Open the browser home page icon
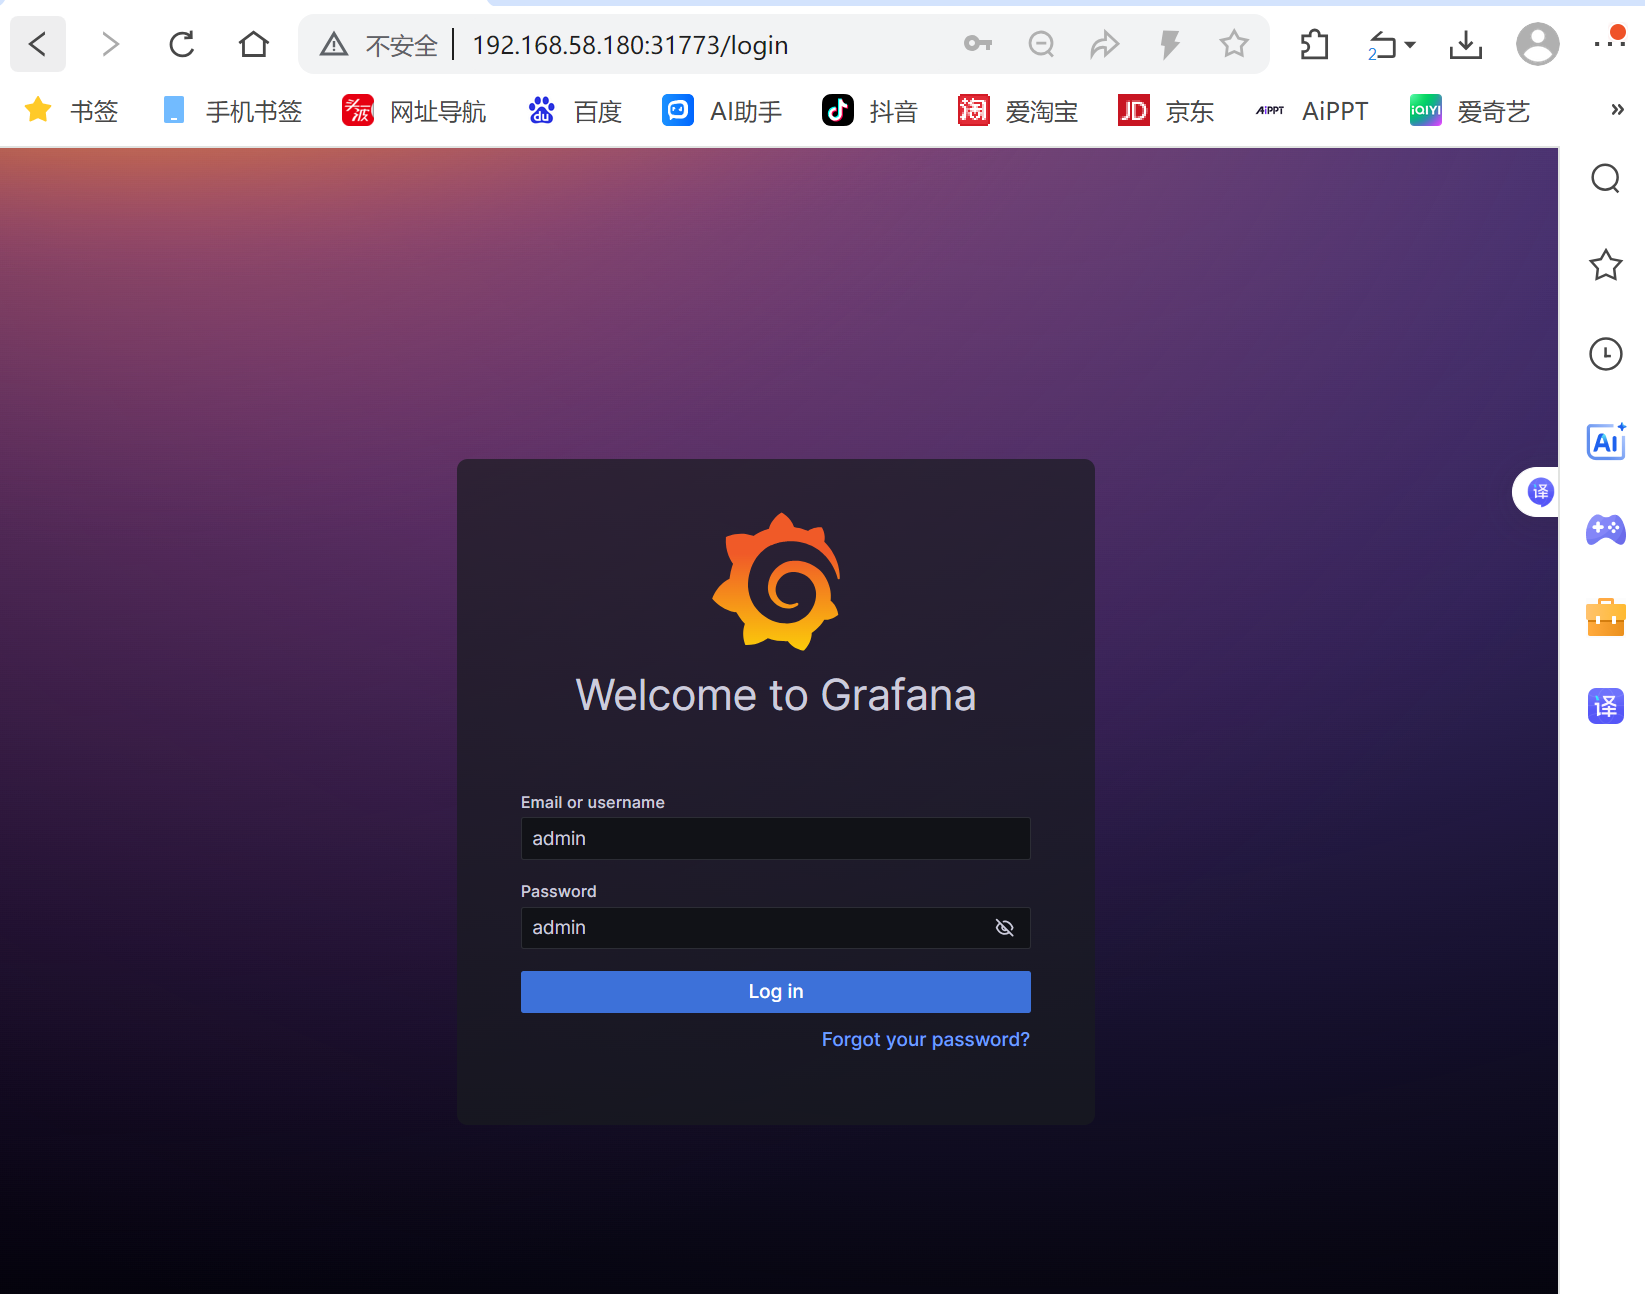The image size is (1645, 1294). [254, 44]
